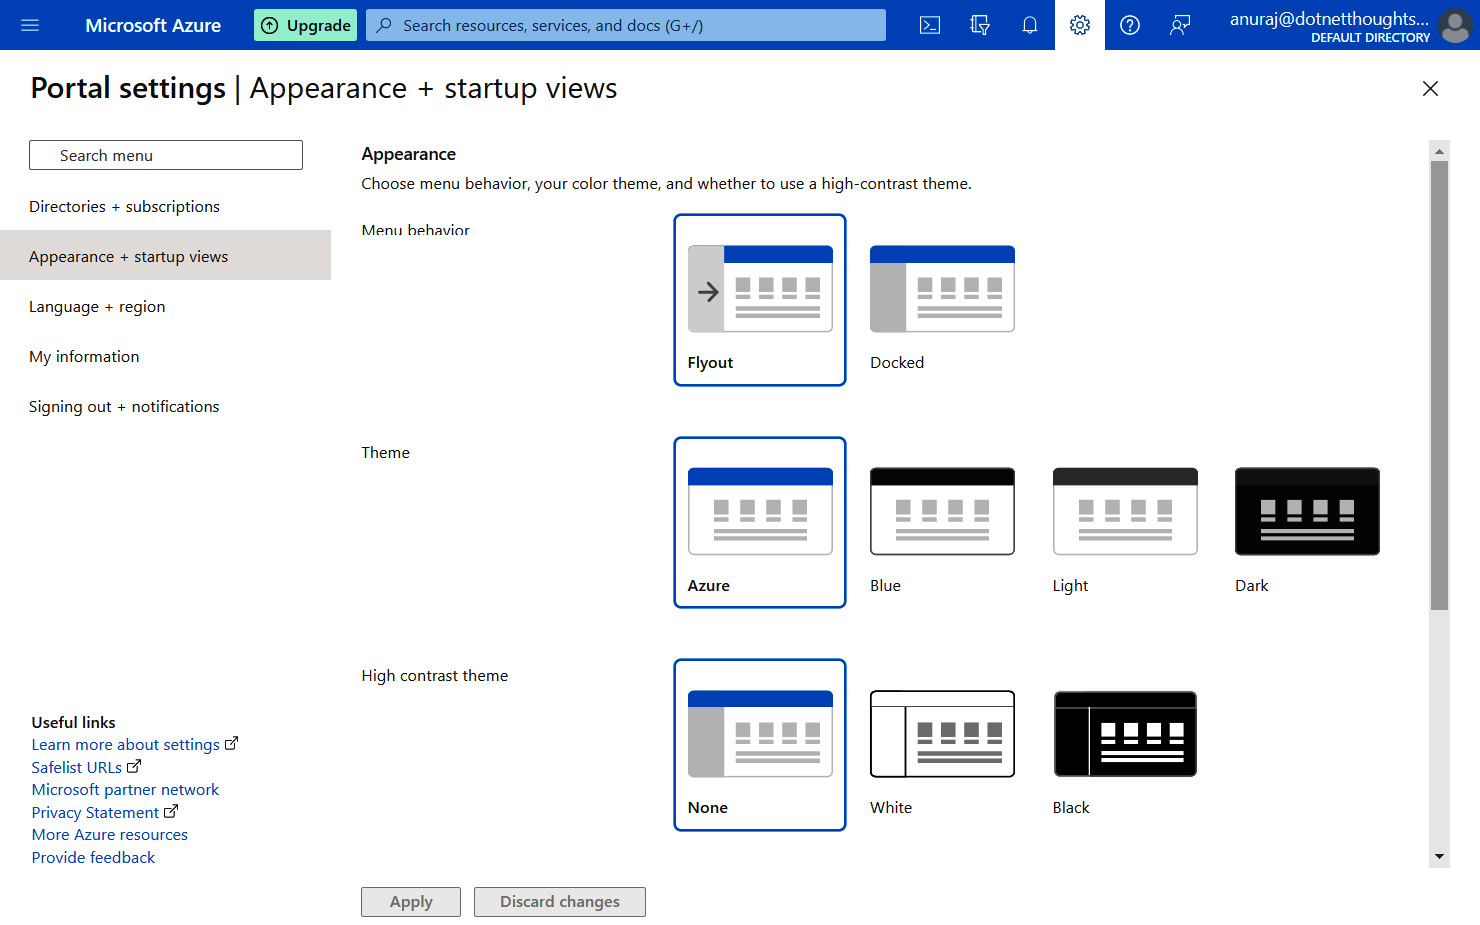Click Discard changes button
The height and width of the screenshot is (925, 1480).
tap(560, 902)
